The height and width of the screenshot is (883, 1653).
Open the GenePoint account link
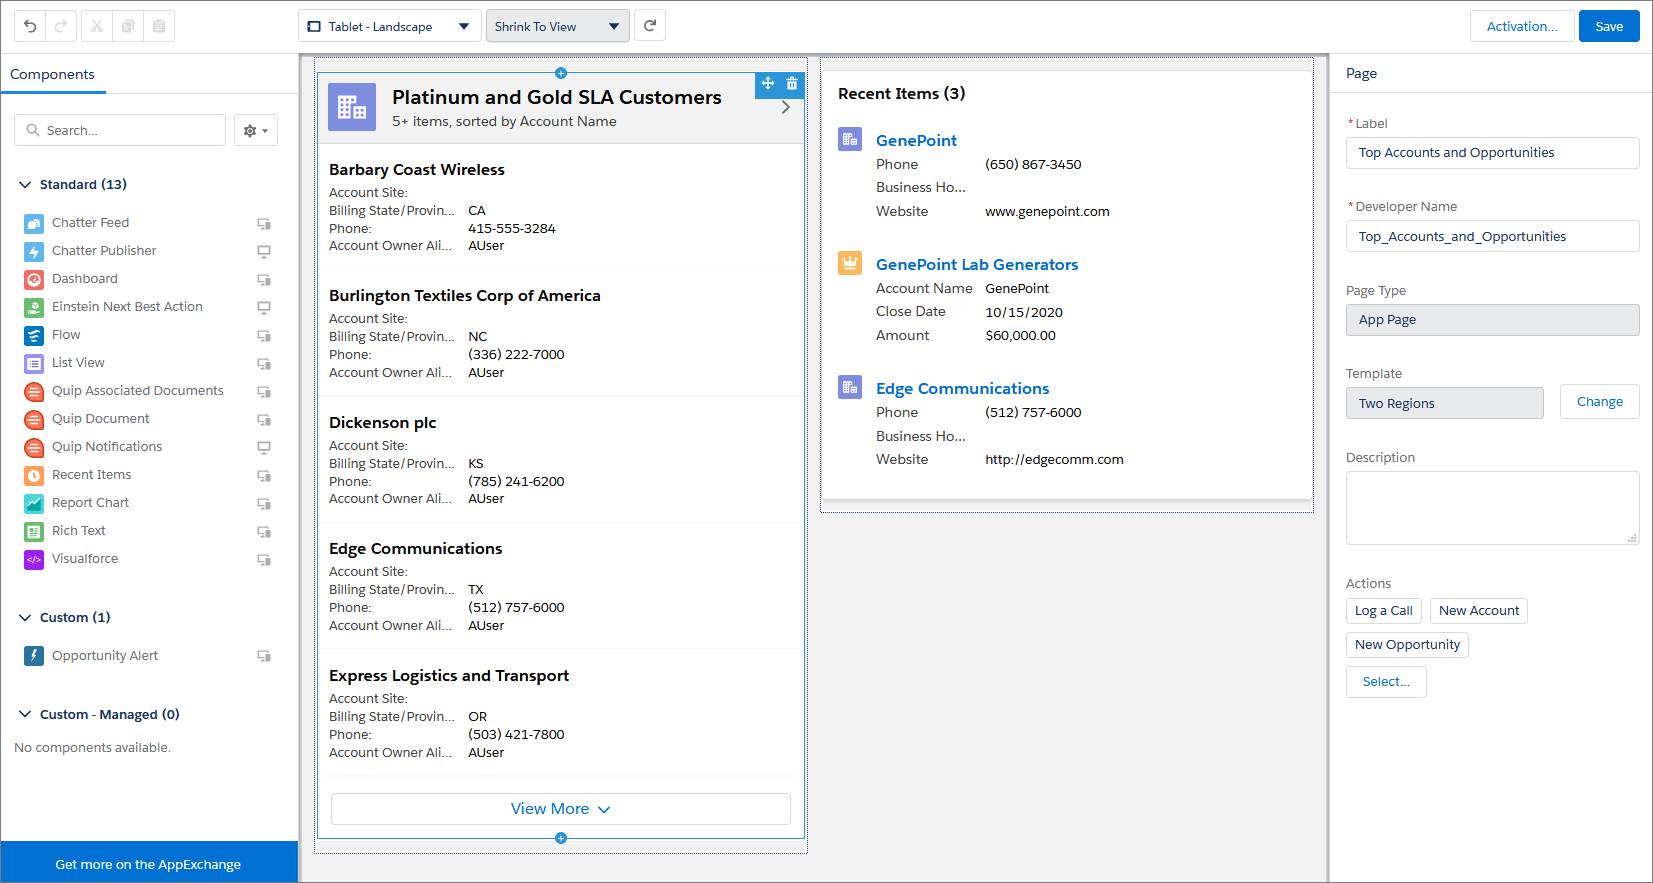(x=916, y=140)
